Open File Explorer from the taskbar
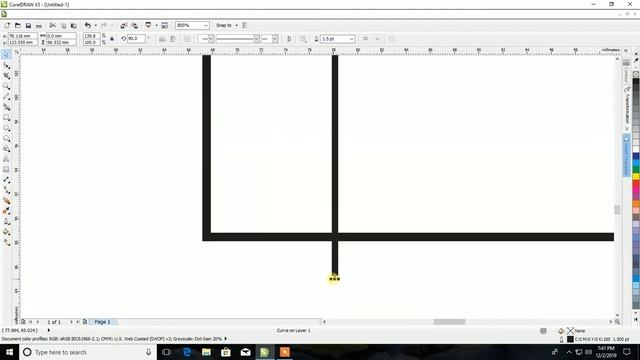This screenshot has width=640, height=360. 206,352
